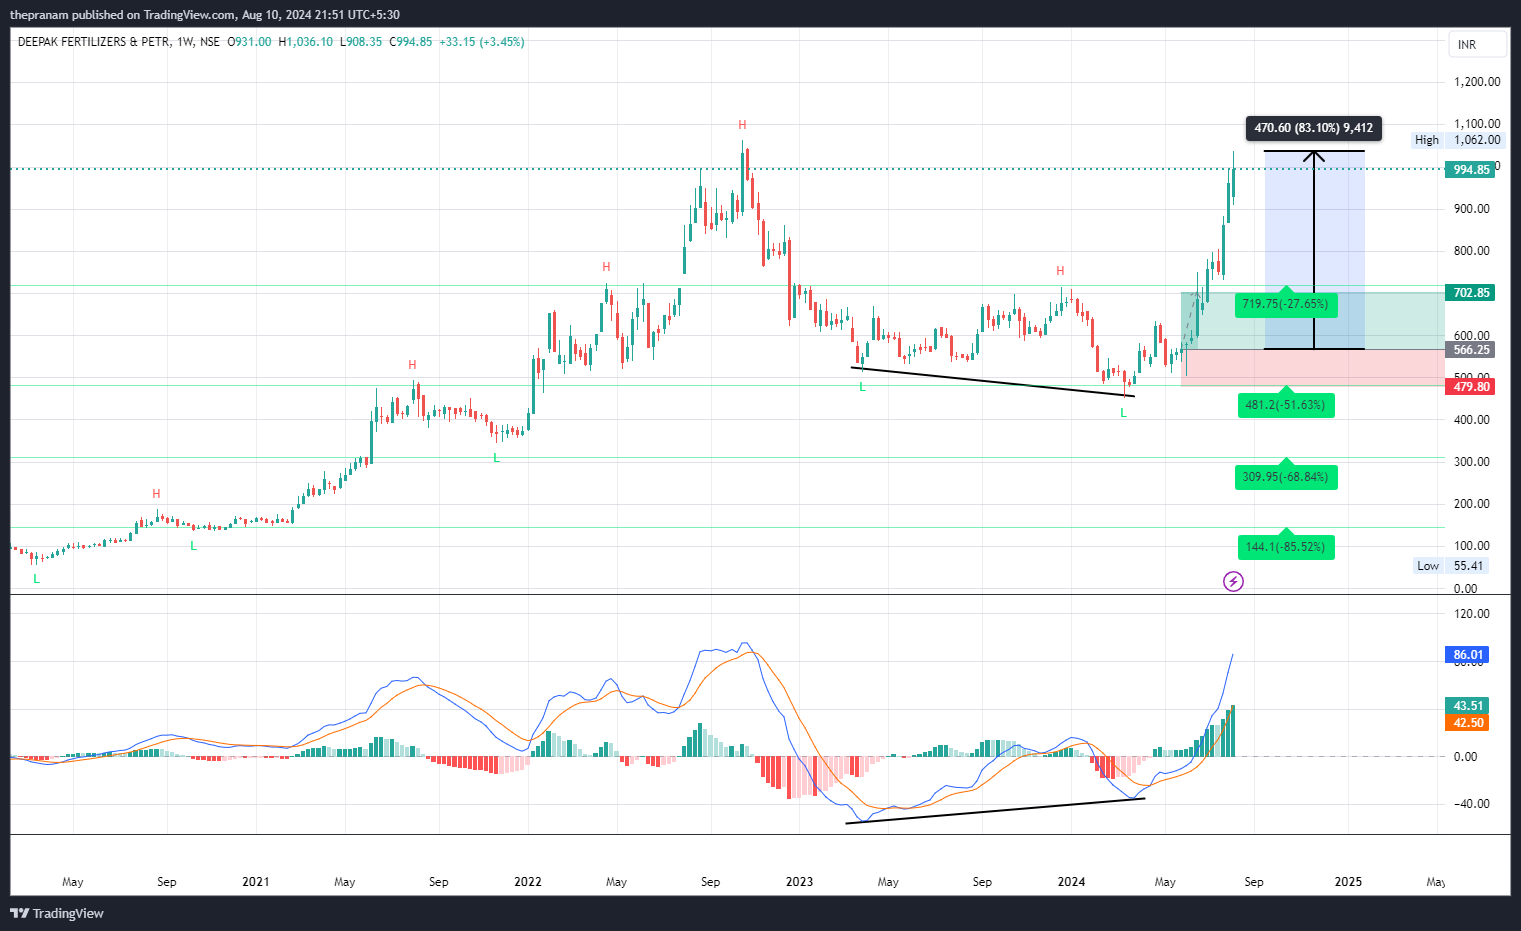Click the 1W timeframe label
The width and height of the screenshot is (1521, 931).
185,42
